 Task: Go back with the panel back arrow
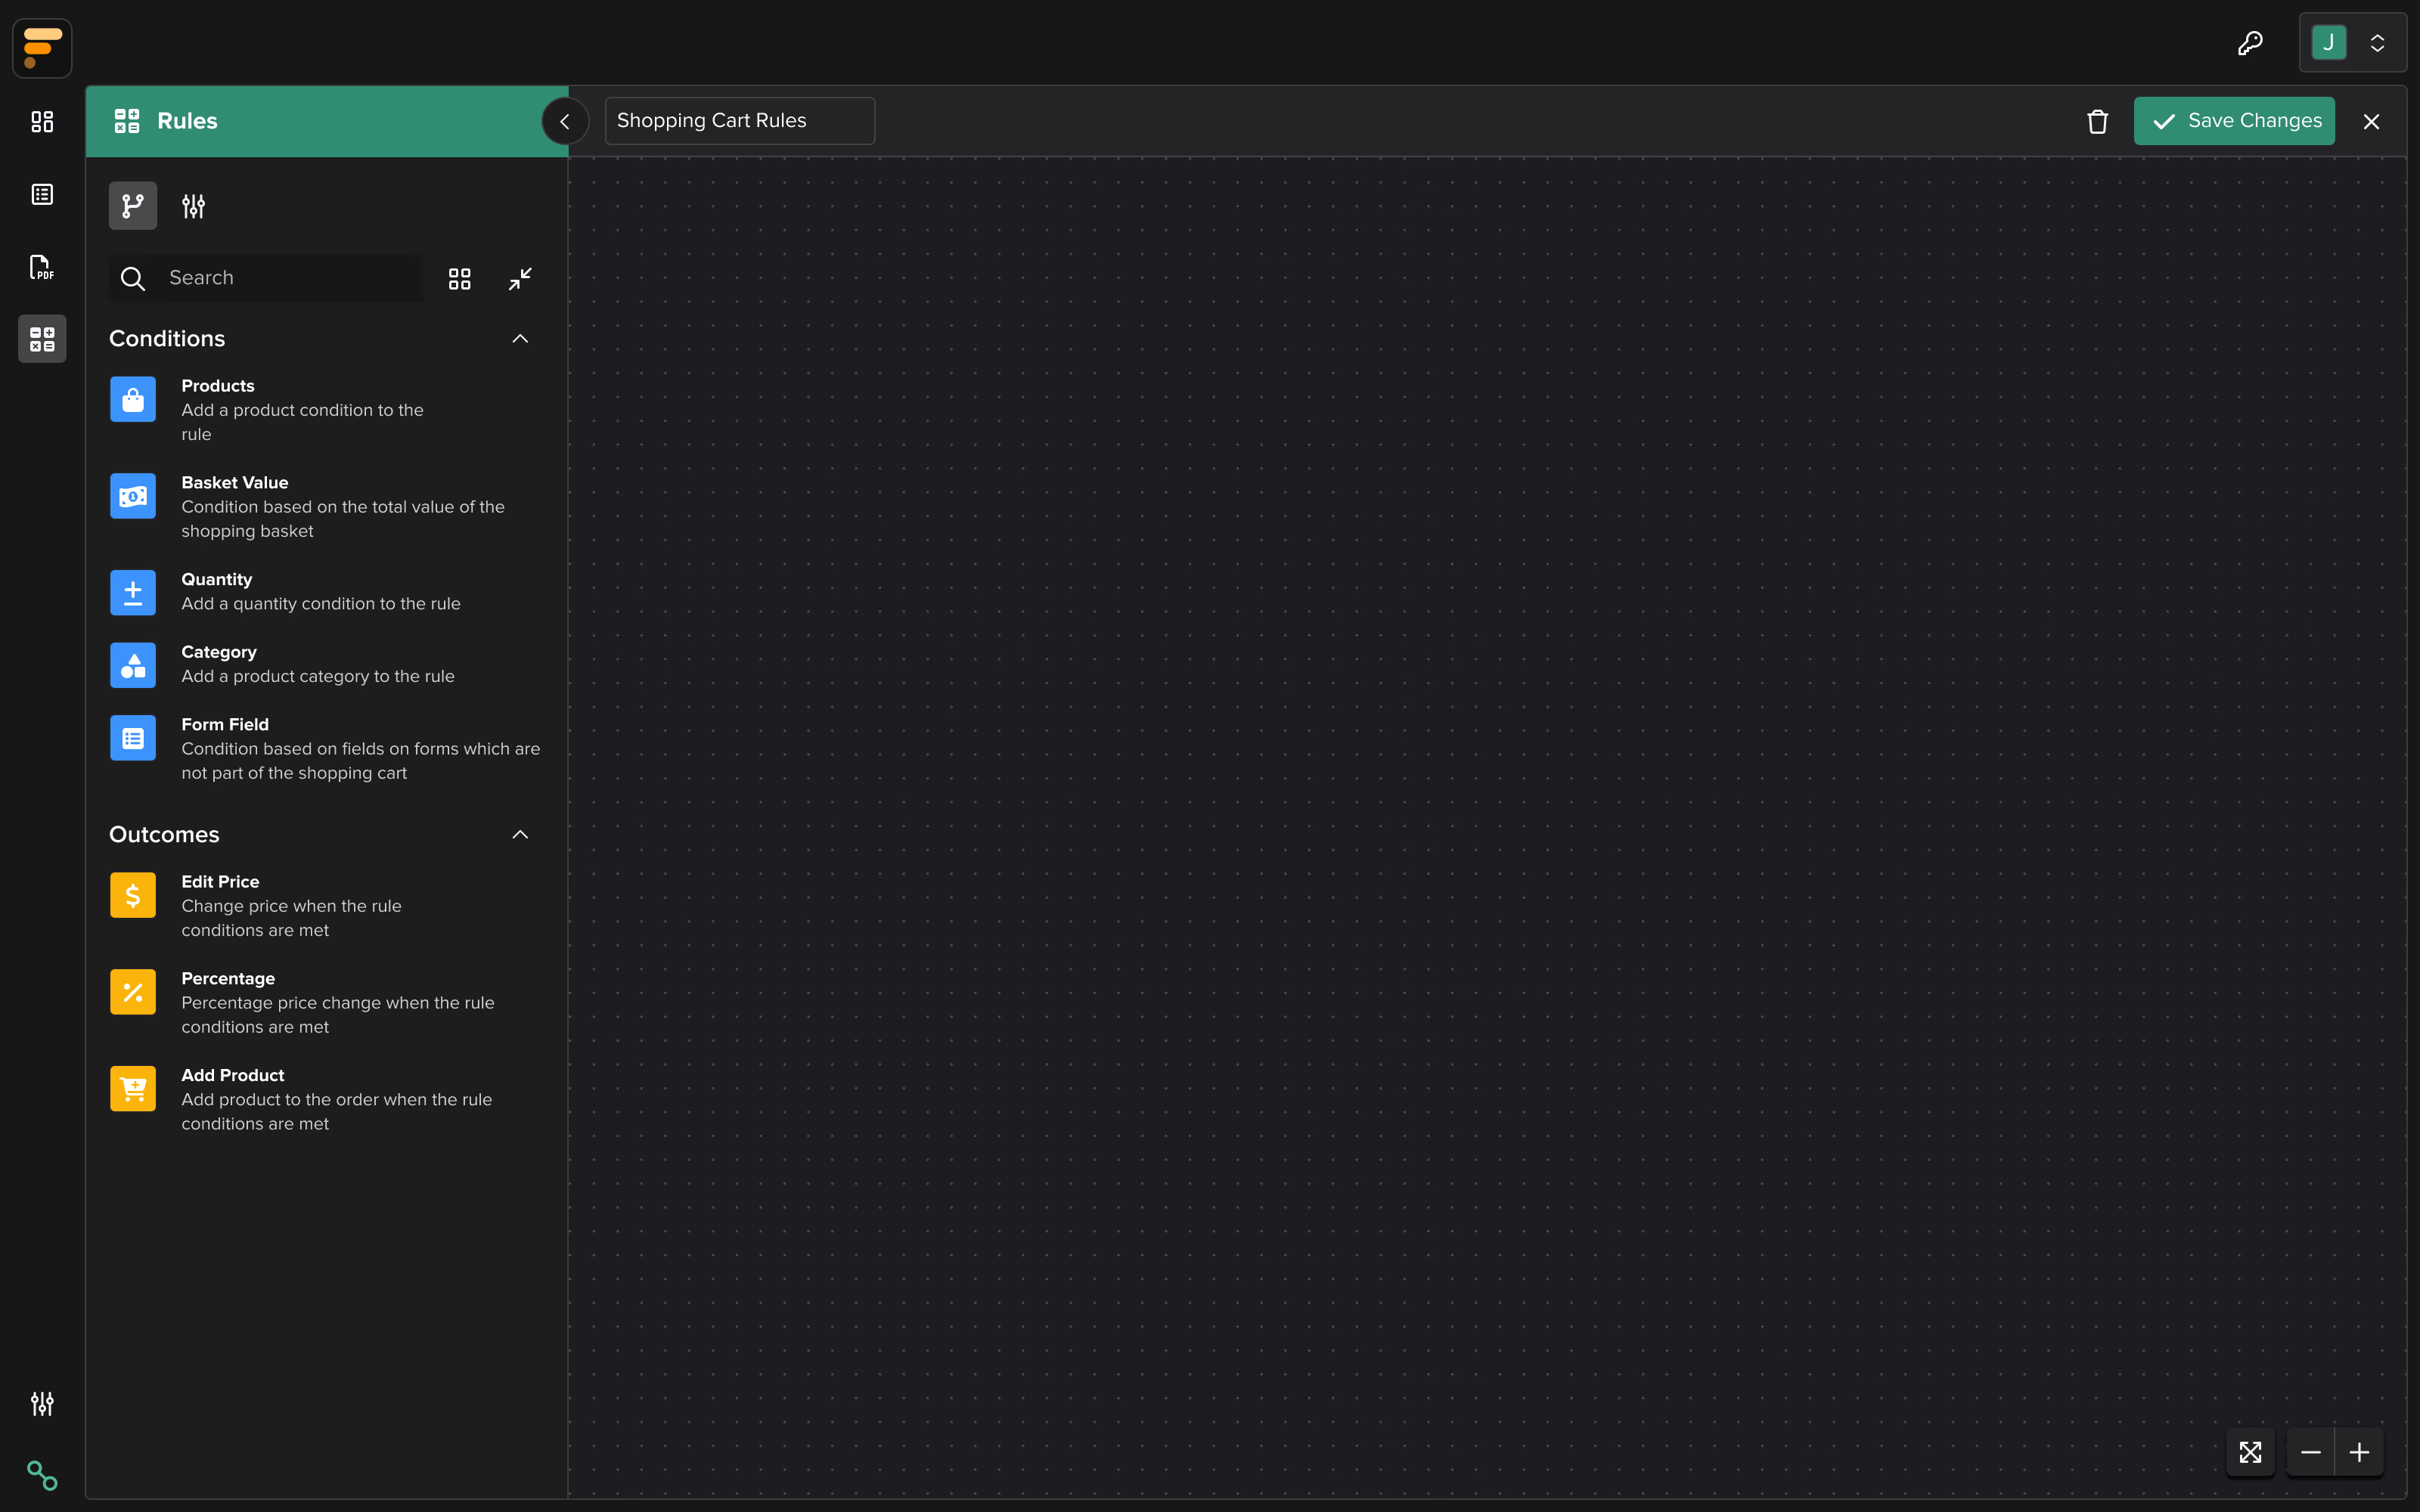pos(564,121)
